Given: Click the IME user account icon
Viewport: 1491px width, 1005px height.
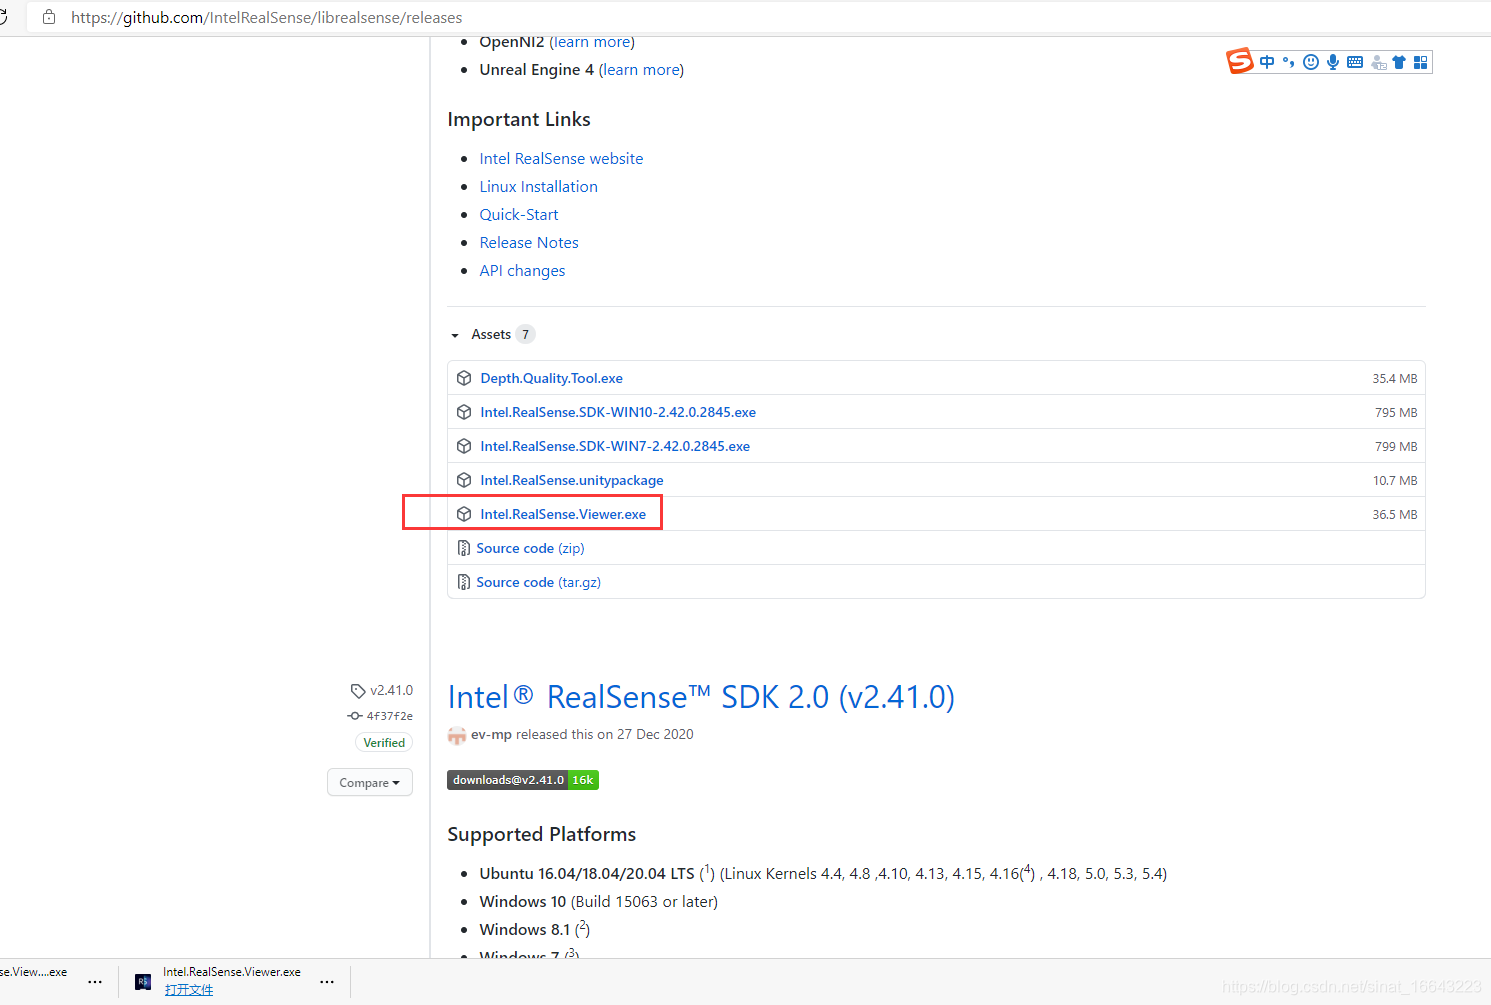Looking at the screenshot, I should pos(1378,62).
